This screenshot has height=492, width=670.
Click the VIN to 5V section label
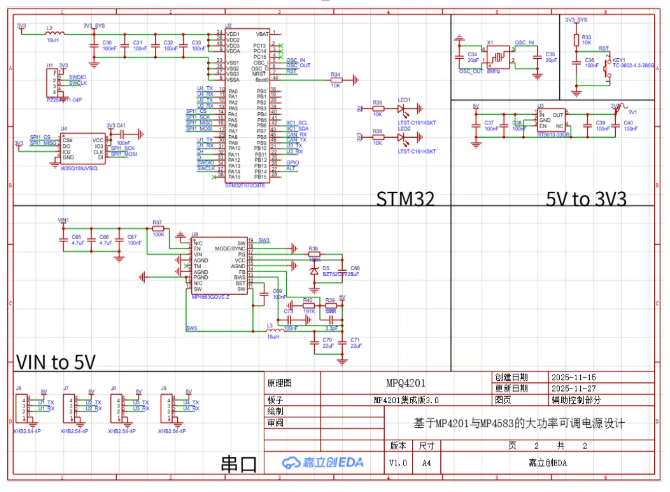pyautogui.click(x=56, y=361)
